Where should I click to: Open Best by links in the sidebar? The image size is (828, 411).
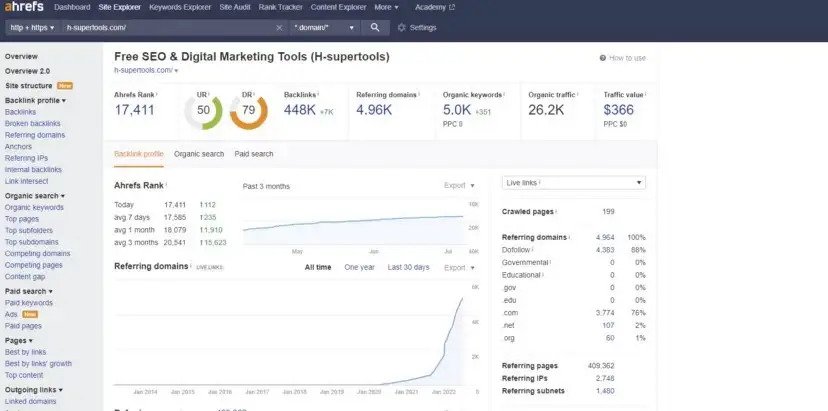click(x=25, y=352)
